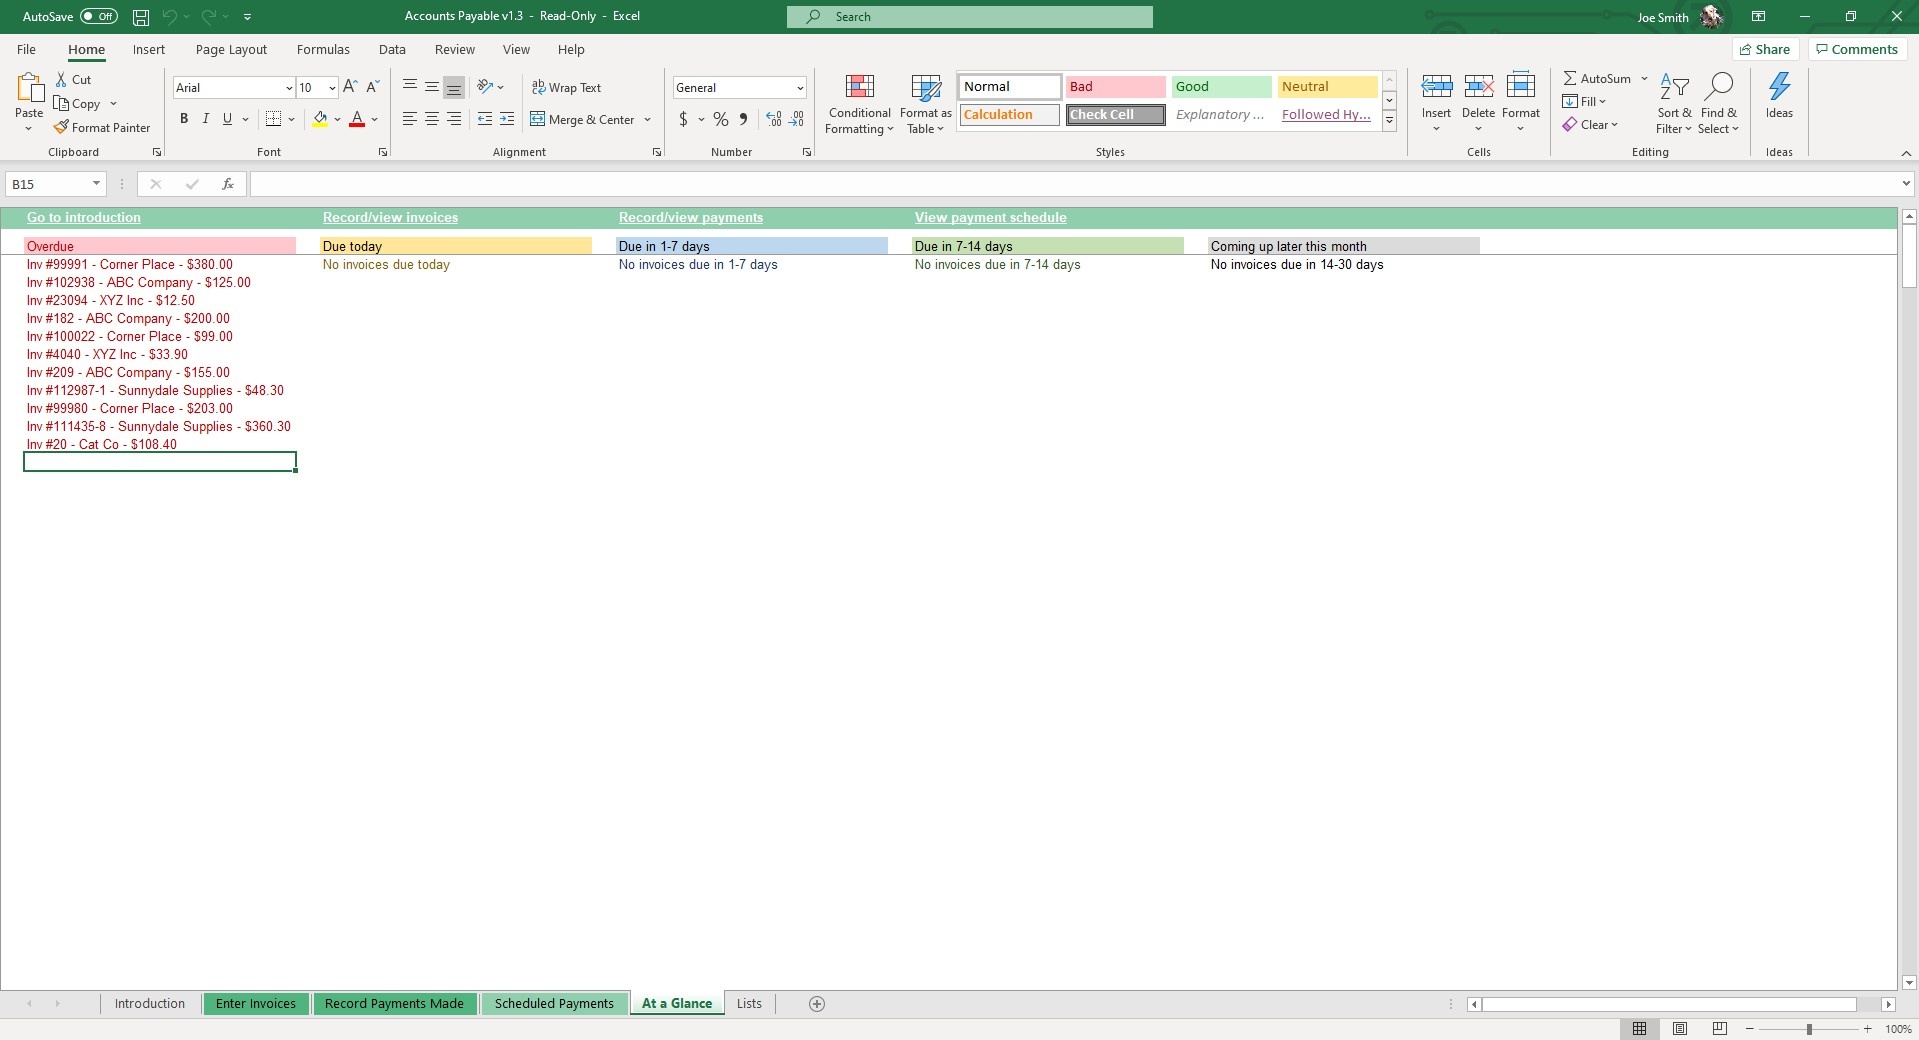Open the General number format dropdown
The image size is (1919, 1040).
[800, 88]
